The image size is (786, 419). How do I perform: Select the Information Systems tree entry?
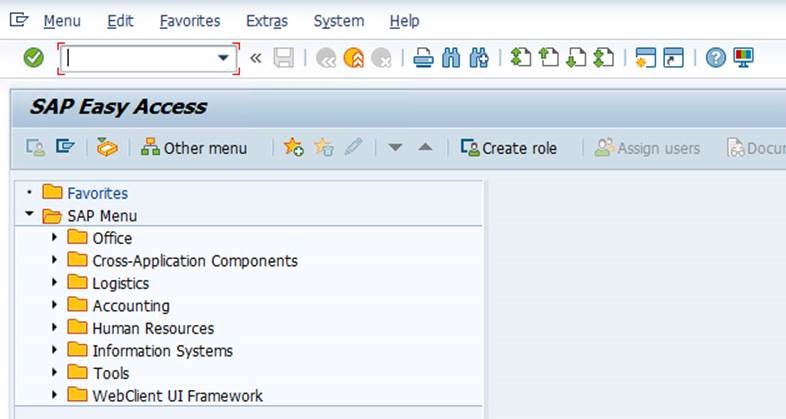[163, 351]
